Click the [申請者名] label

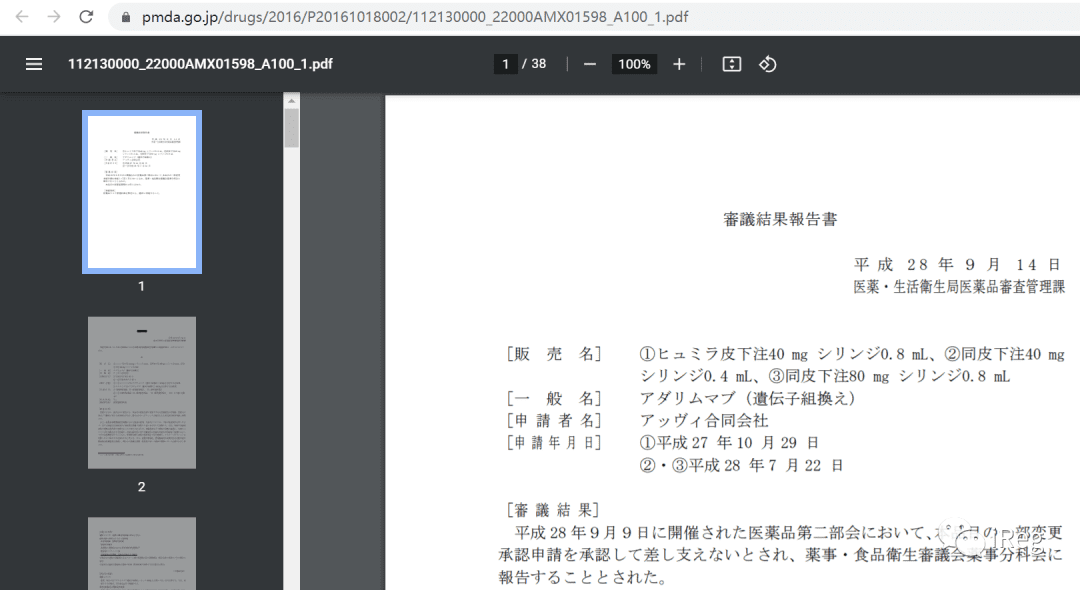(554, 421)
